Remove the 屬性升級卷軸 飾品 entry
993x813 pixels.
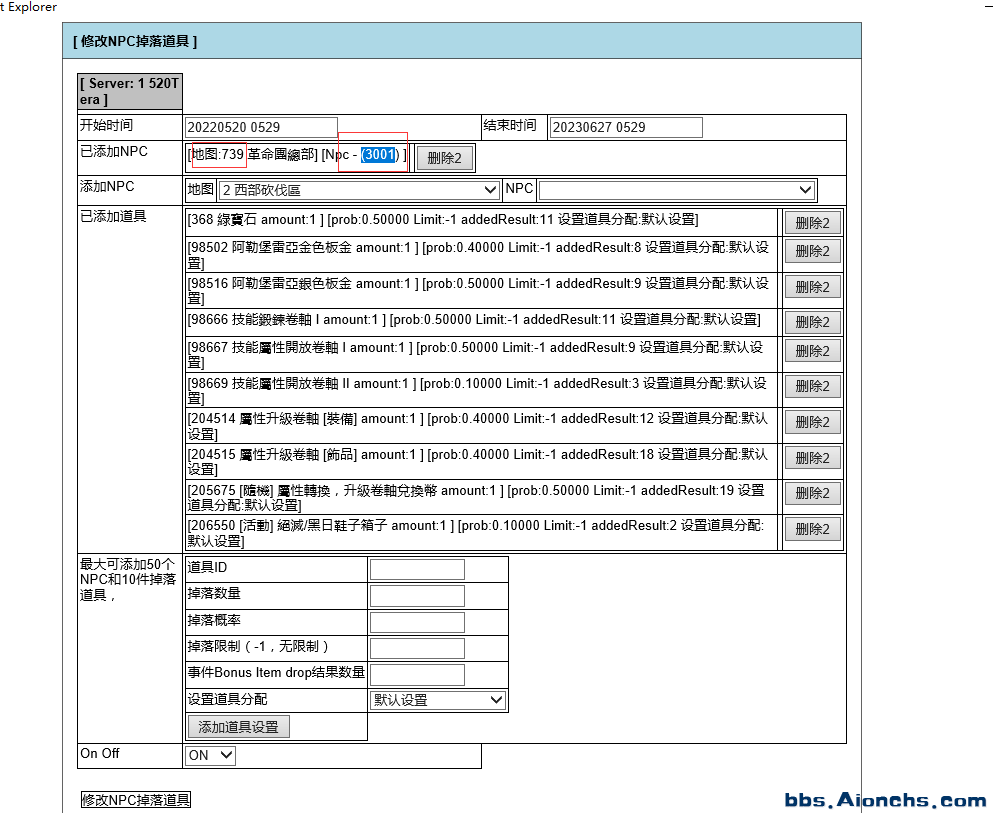(813, 457)
